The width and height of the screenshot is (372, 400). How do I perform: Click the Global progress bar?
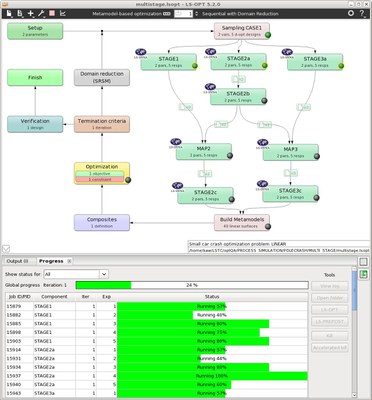[192, 285]
